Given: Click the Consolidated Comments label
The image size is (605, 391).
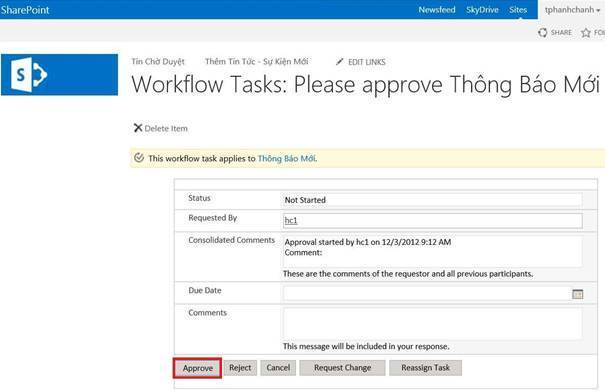Looking at the screenshot, I should [x=232, y=240].
